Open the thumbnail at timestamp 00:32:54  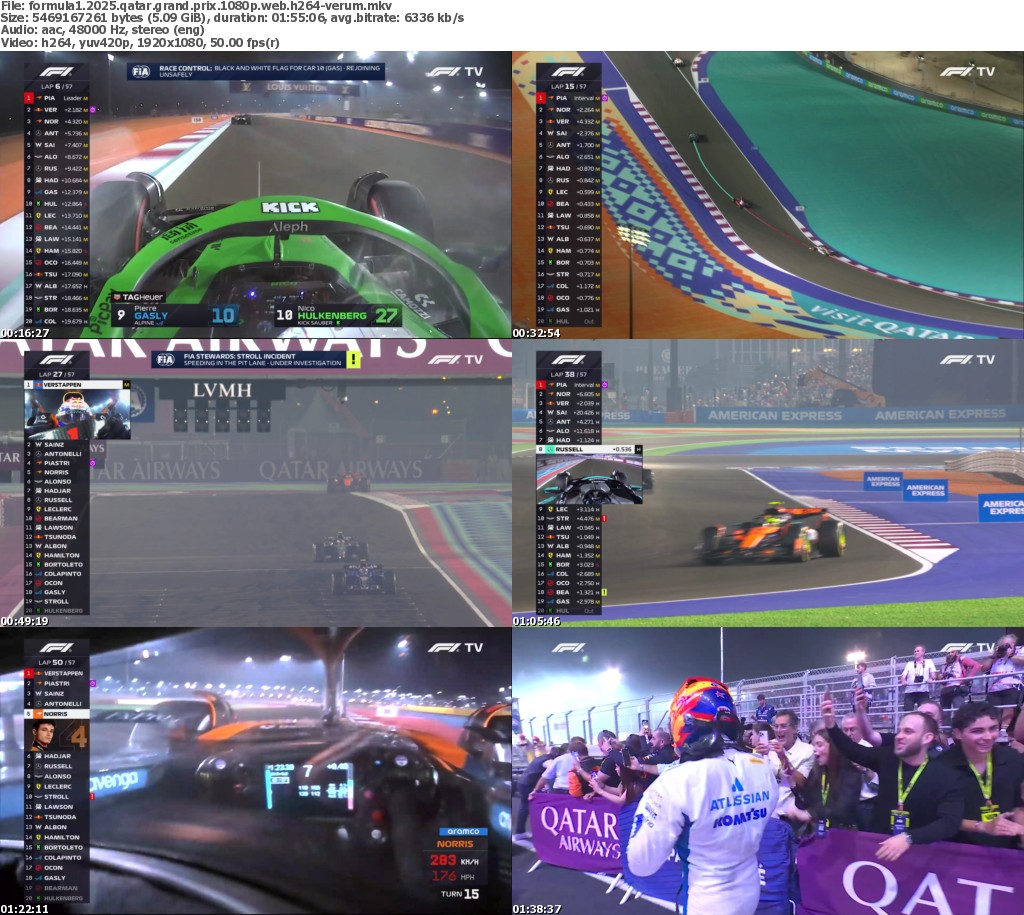click(x=767, y=195)
